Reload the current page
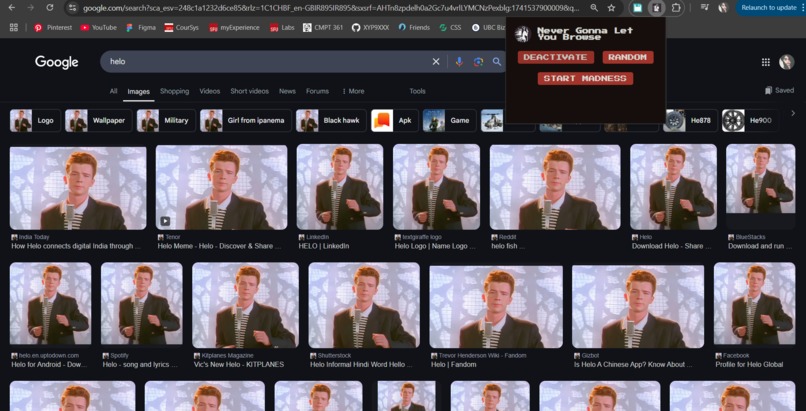This screenshot has height=411, width=806. pyautogui.click(x=50, y=8)
